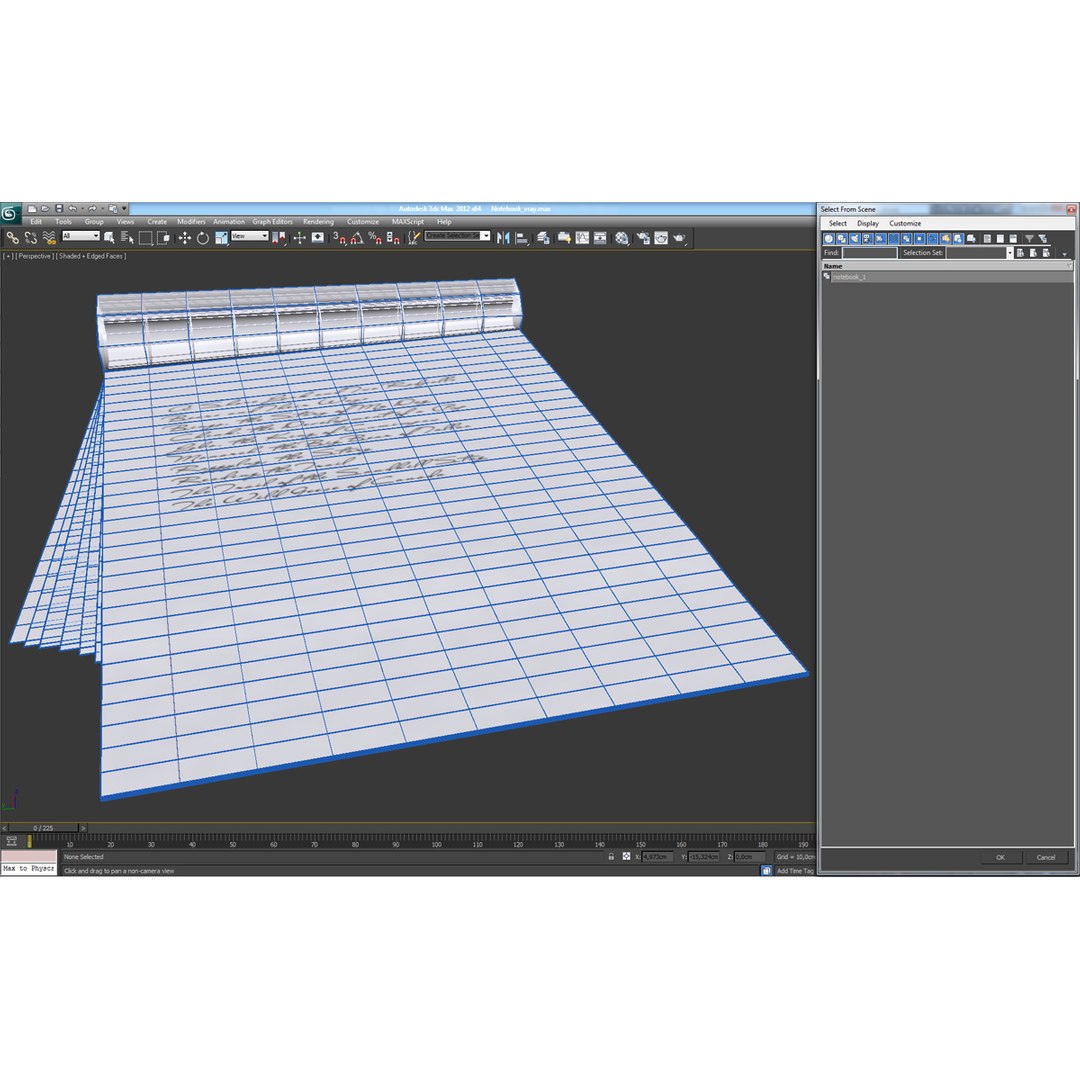1080x1080 pixels.
Task: Click the Mirror tool icon
Action: pyautogui.click(x=503, y=238)
